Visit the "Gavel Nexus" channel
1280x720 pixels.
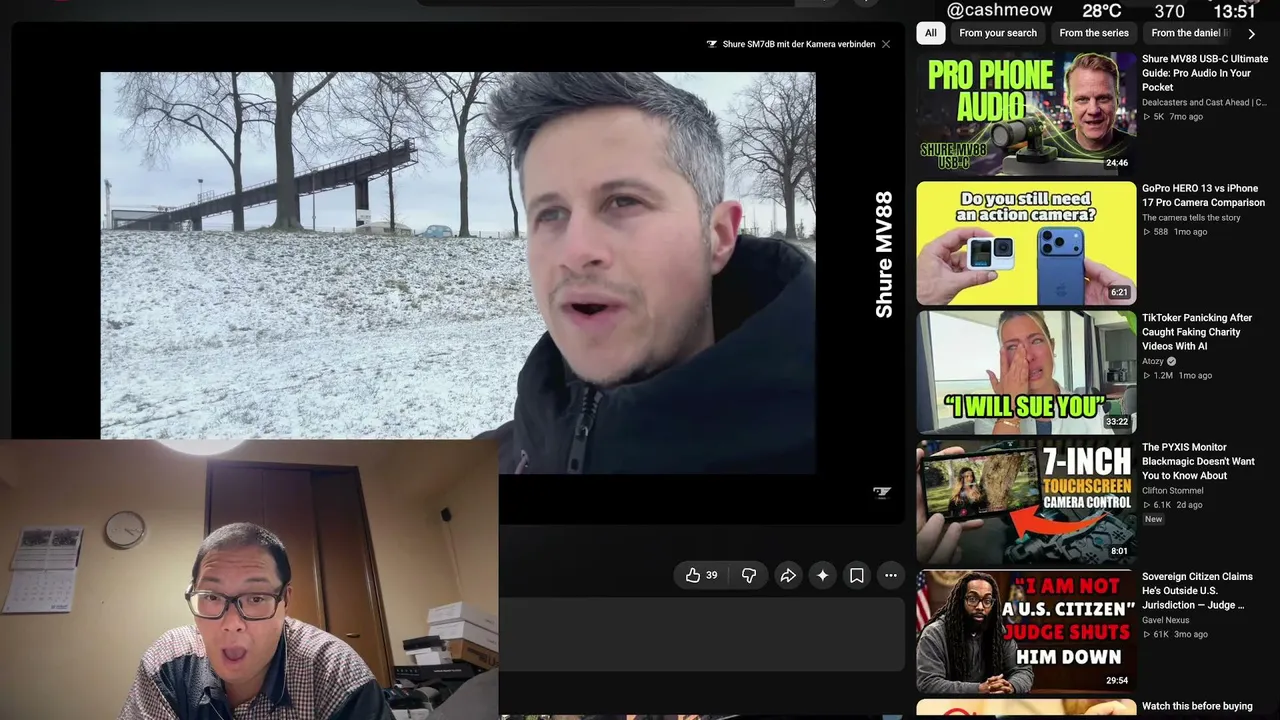(1166, 620)
